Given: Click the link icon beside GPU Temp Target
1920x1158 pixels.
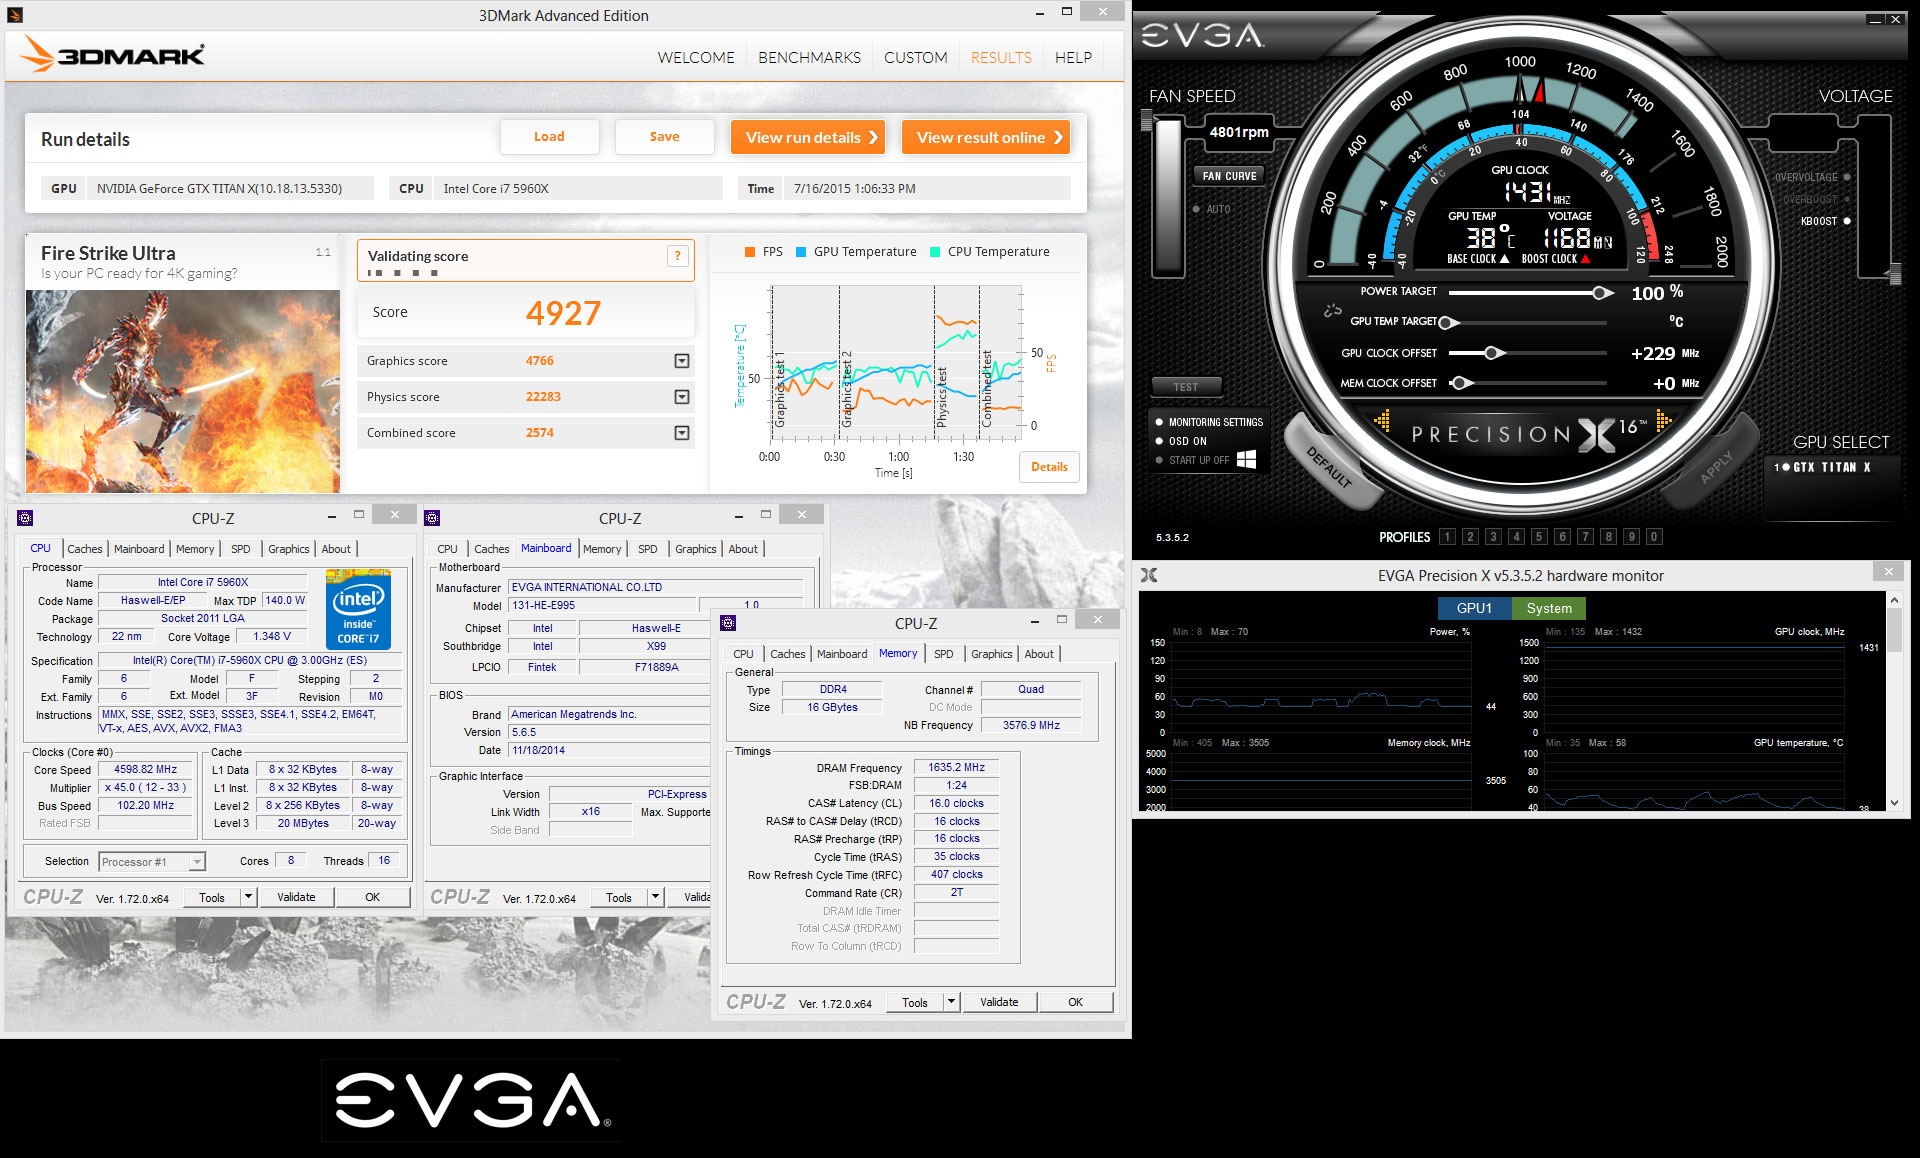Looking at the screenshot, I should (x=1332, y=311).
